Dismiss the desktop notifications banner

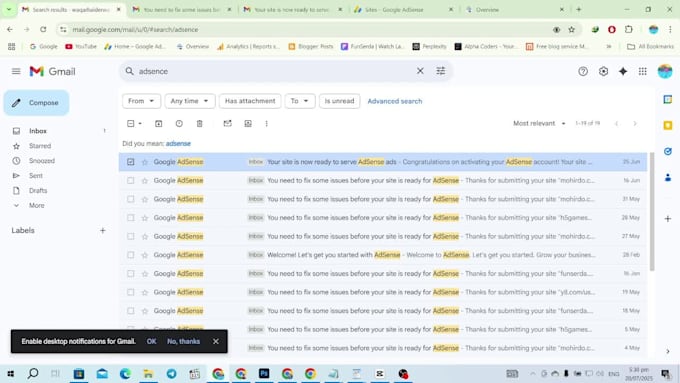click(x=216, y=341)
